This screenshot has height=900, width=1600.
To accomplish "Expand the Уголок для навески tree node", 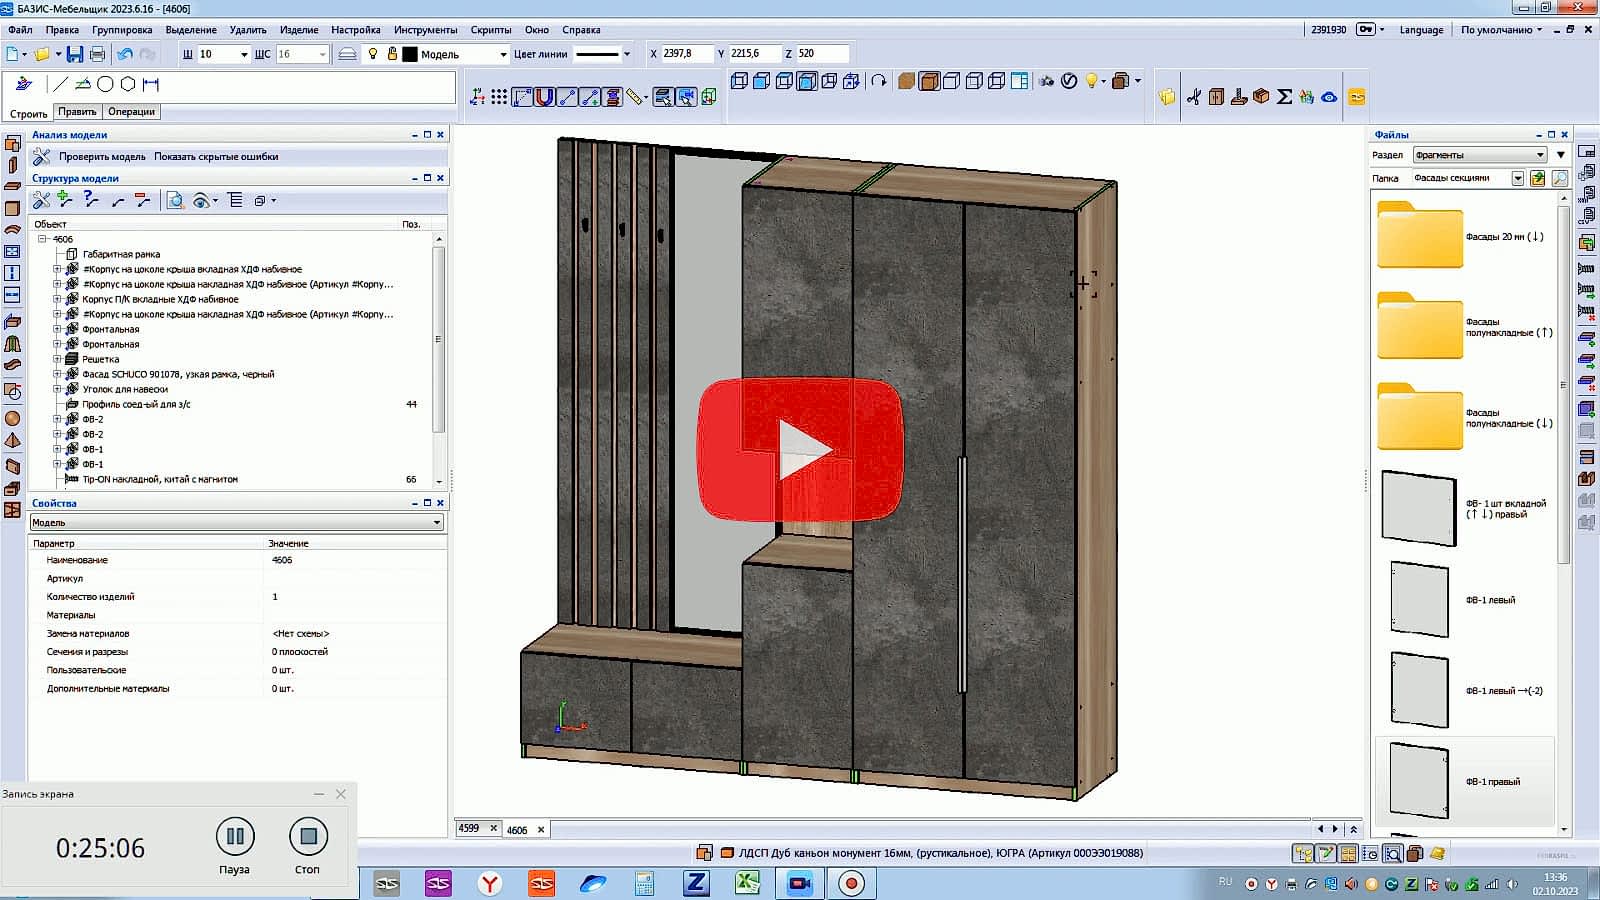I will point(57,389).
